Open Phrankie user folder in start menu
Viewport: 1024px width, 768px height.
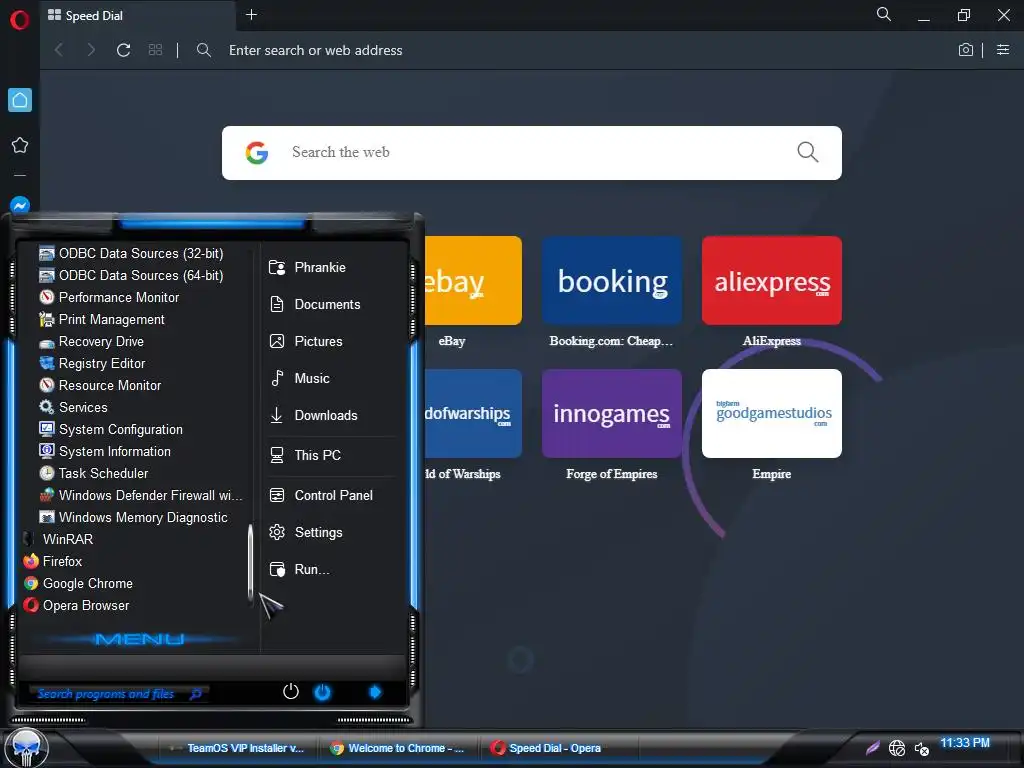click(333, 268)
